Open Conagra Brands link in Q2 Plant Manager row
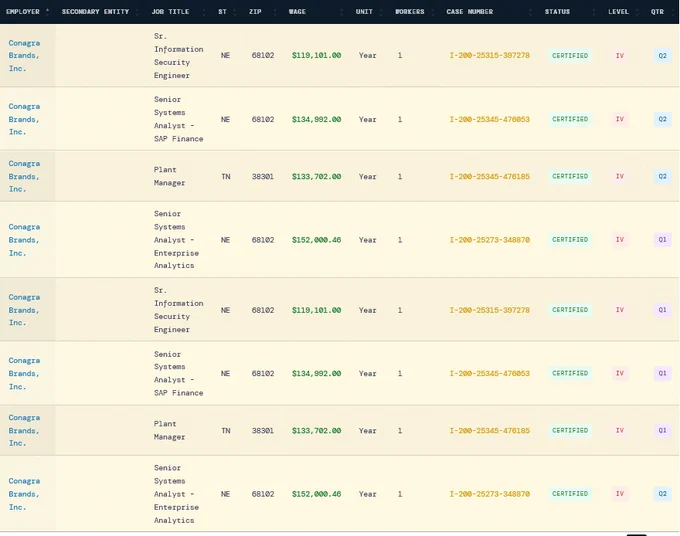This screenshot has width=680, height=536. pos(24,176)
